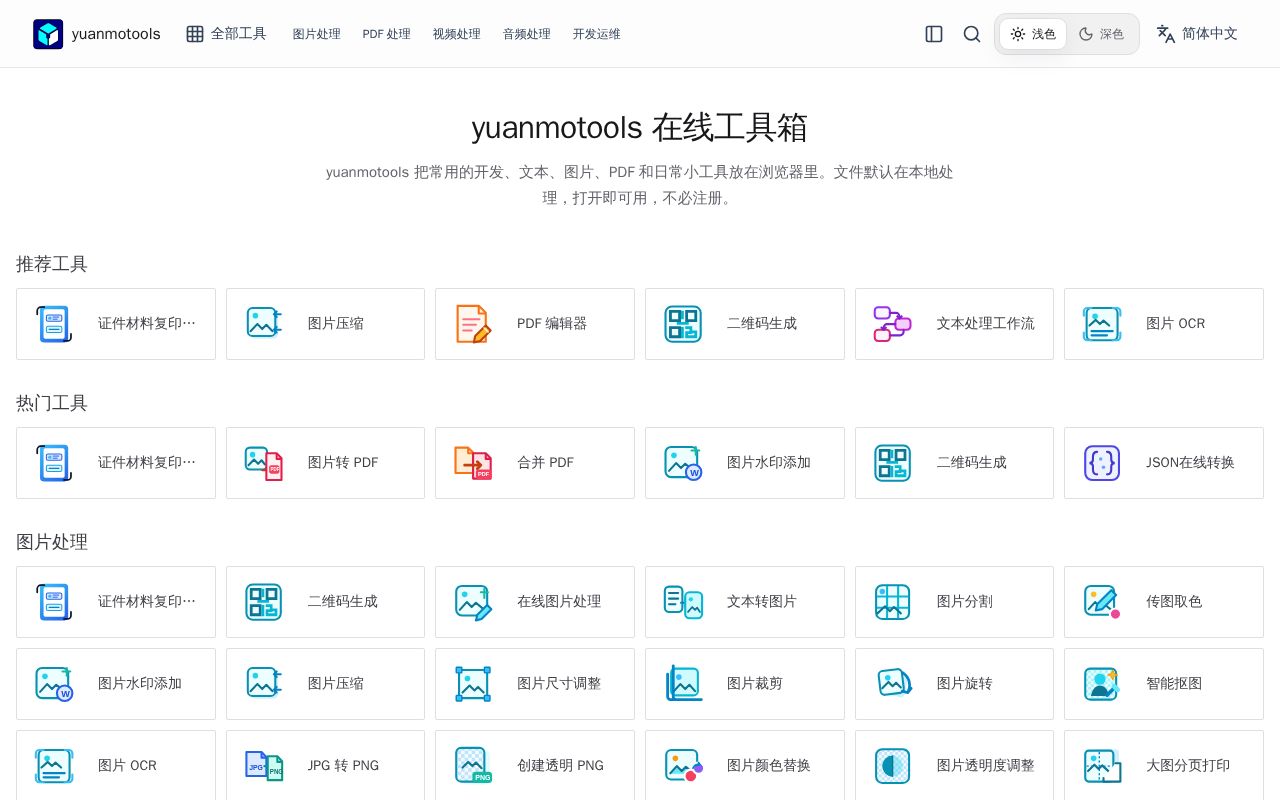The width and height of the screenshot is (1280, 800).
Task: Click the yuanmotools 在线工具箱 page title
Action: pyautogui.click(x=640, y=128)
